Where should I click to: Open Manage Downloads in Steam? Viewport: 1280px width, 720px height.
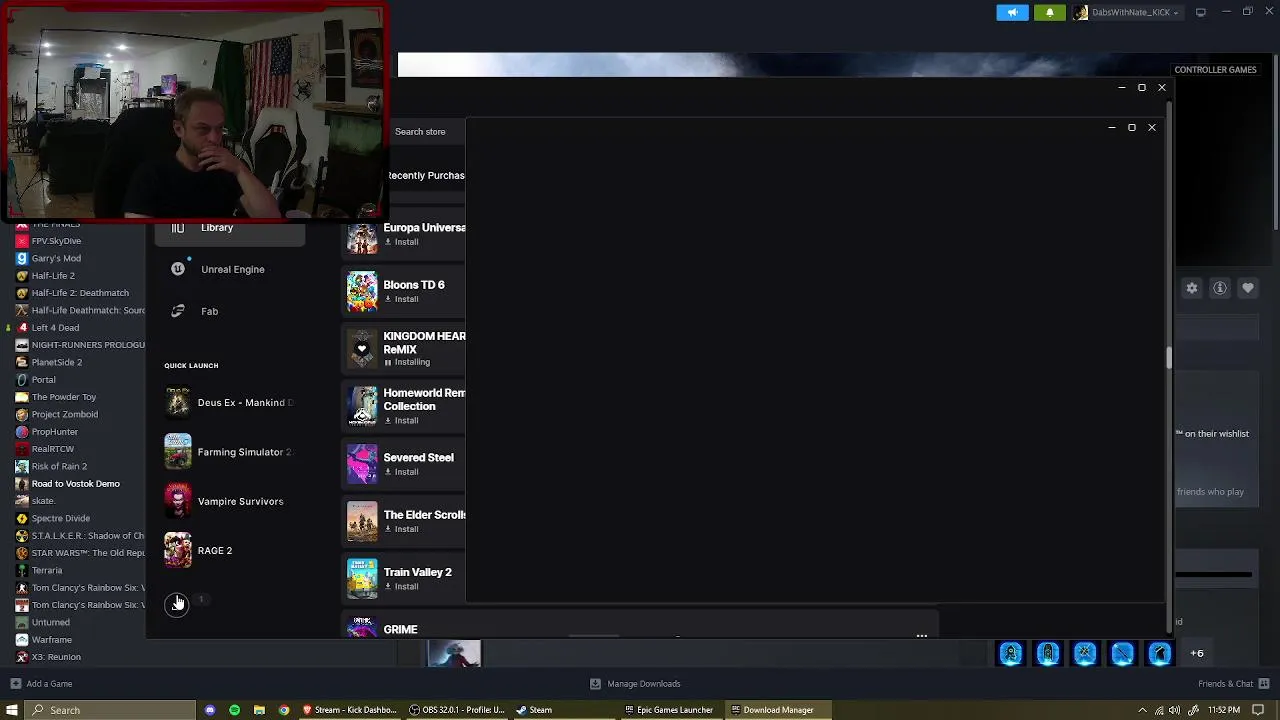coord(635,684)
